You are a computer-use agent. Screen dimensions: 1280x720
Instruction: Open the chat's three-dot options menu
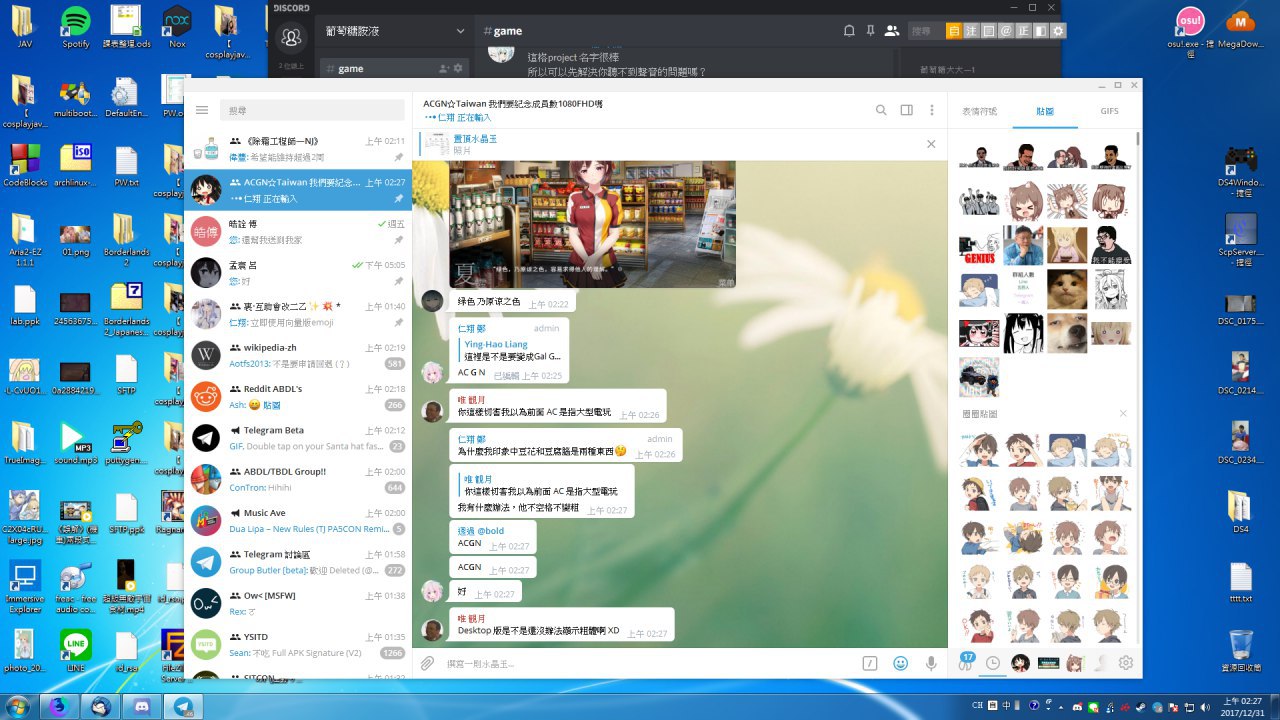[932, 110]
